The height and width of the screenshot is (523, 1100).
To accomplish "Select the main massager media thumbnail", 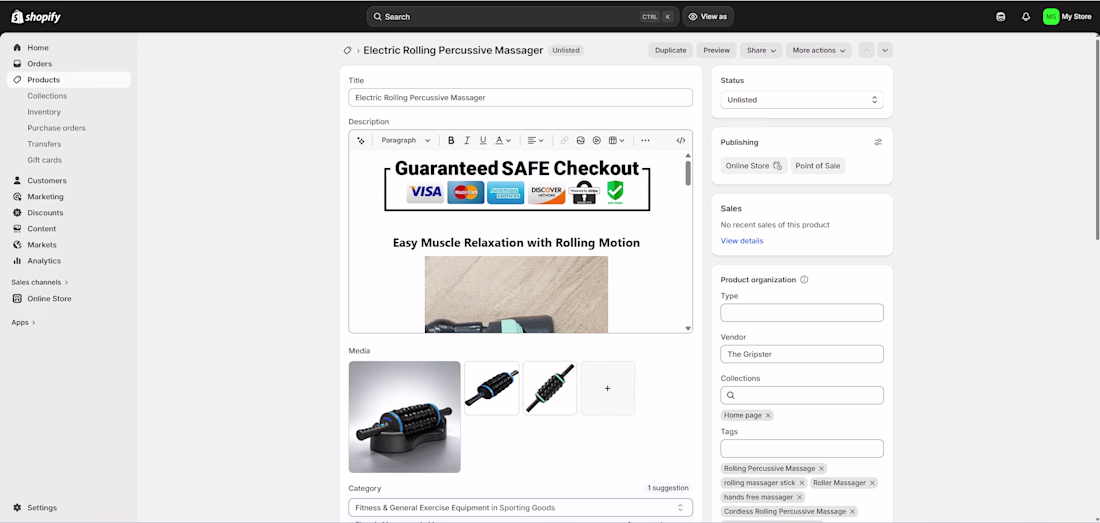I will (405, 417).
